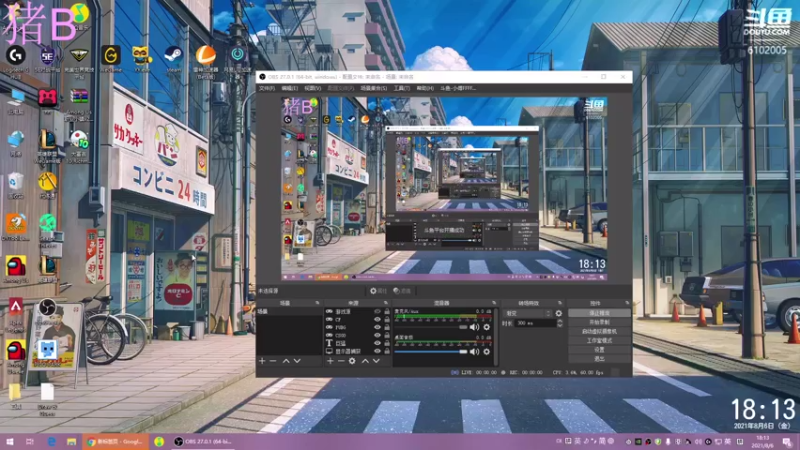
Task: Pop out the 混音器 dock
Action: 494,303
